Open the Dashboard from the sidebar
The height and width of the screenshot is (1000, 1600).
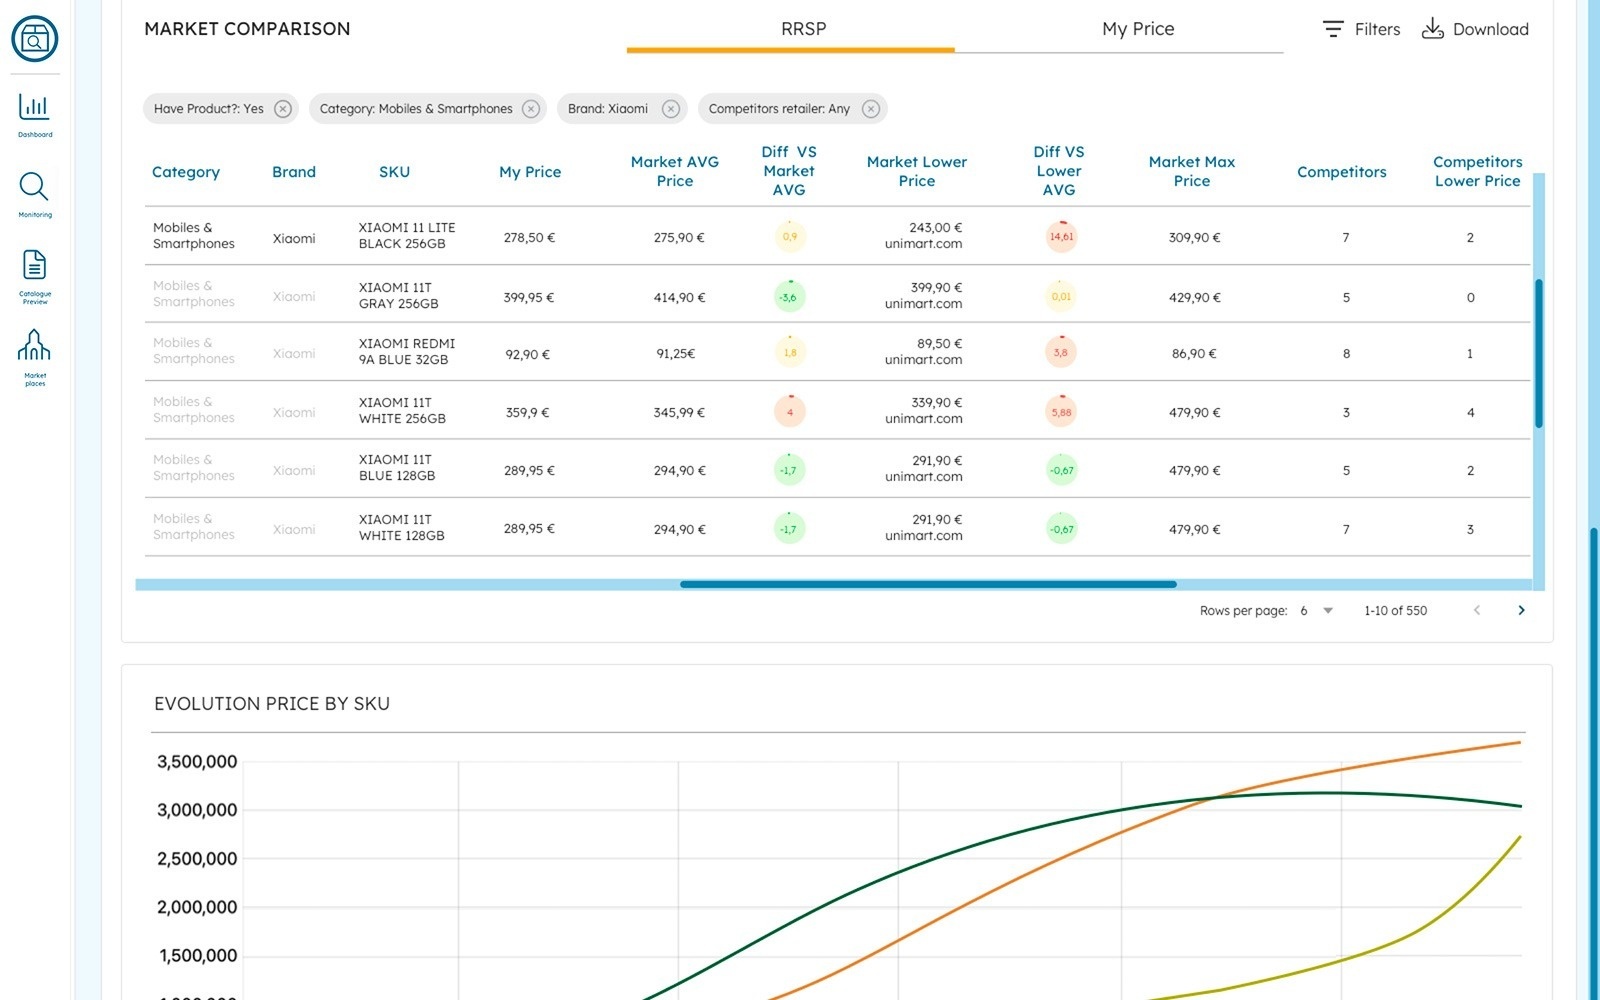[34, 112]
